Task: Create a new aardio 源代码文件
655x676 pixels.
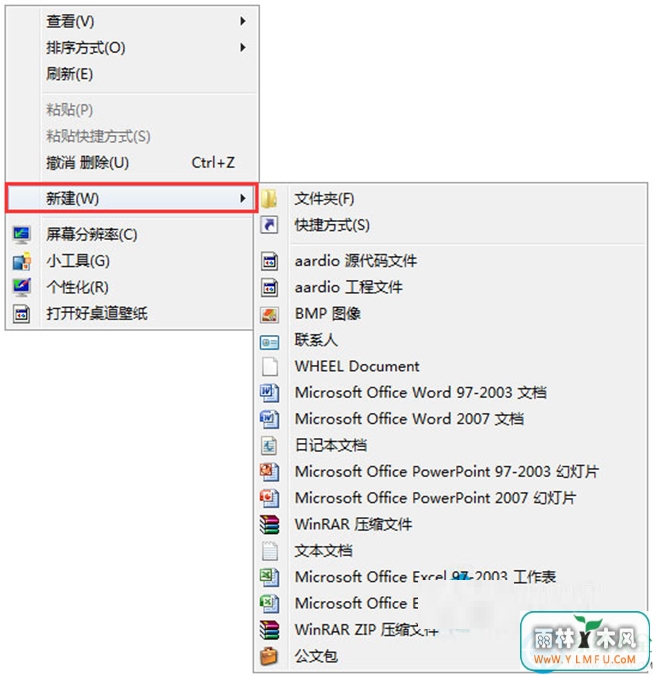Action: click(451, 261)
